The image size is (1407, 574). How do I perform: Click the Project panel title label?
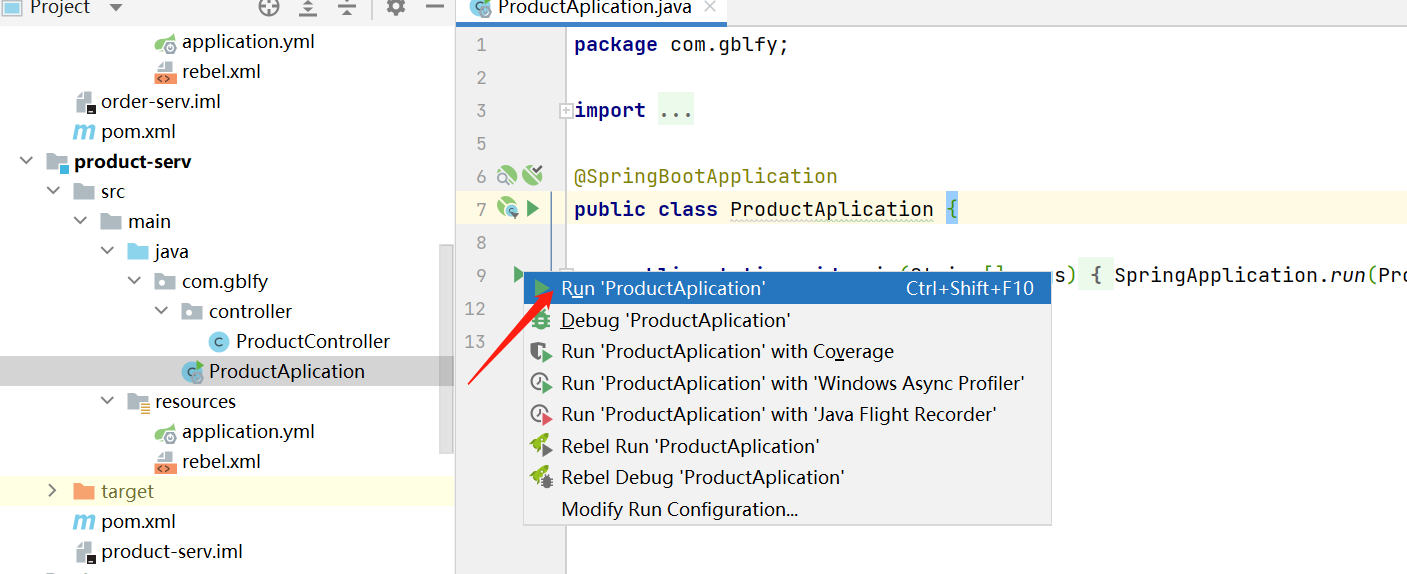point(60,8)
